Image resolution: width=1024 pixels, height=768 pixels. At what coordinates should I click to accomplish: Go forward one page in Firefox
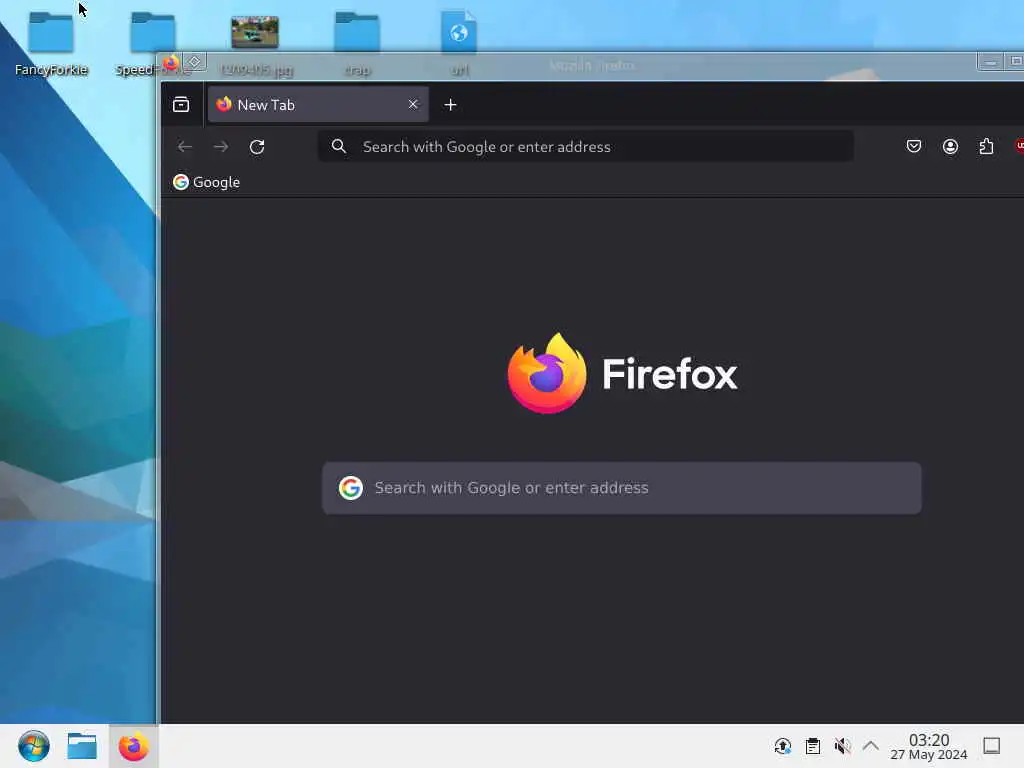pos(221,147)
